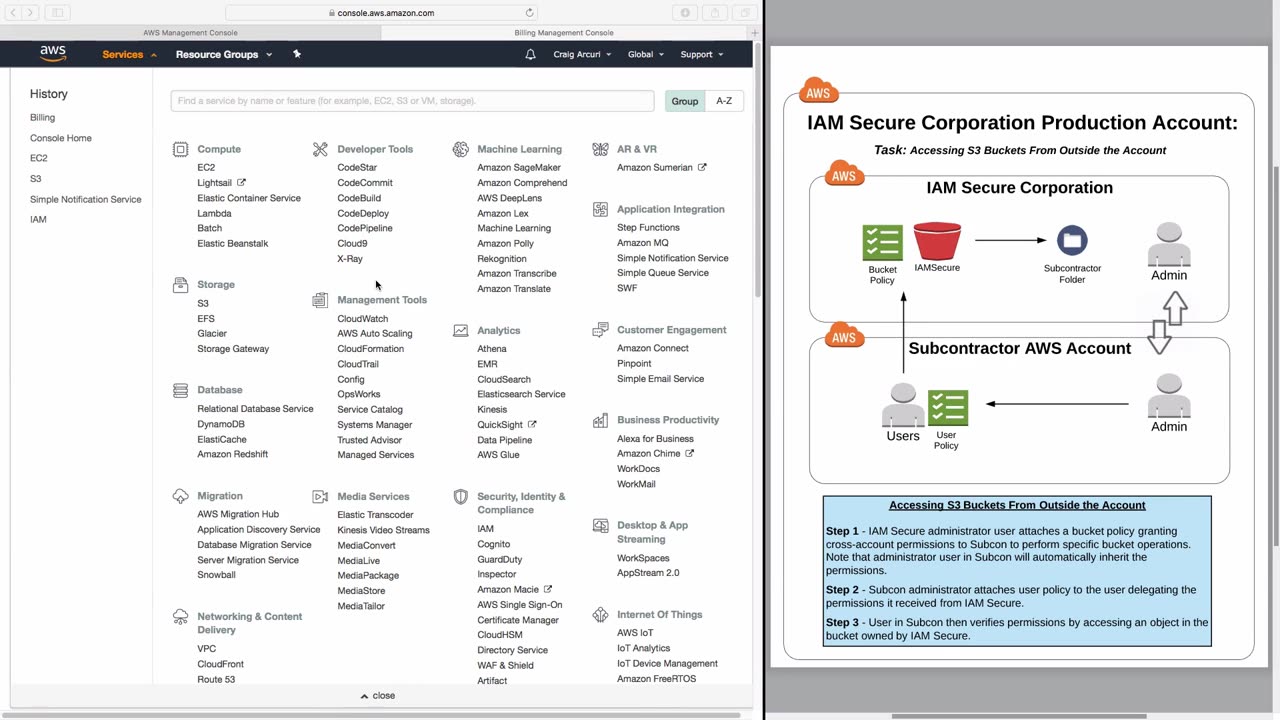Open Billing from History list
This screenshot has height=720, width=1280.
pos(42,117)
